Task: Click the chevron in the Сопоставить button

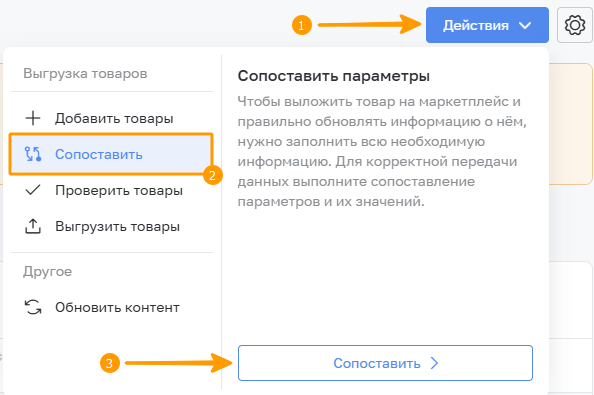Action: 435,363
